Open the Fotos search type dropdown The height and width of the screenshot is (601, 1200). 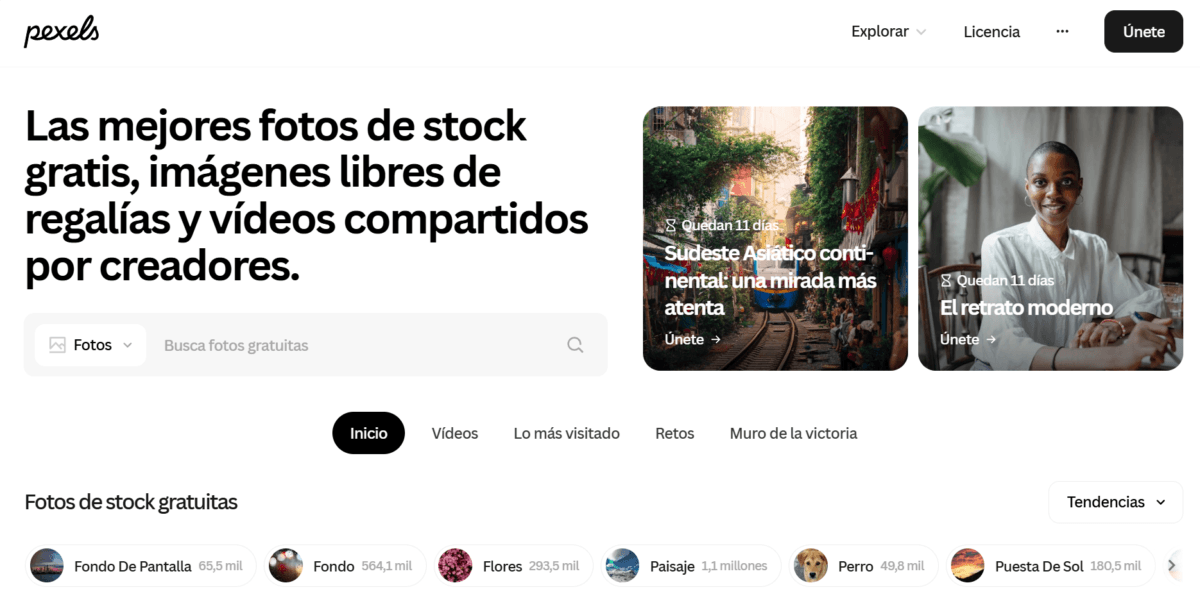(91, 345)
